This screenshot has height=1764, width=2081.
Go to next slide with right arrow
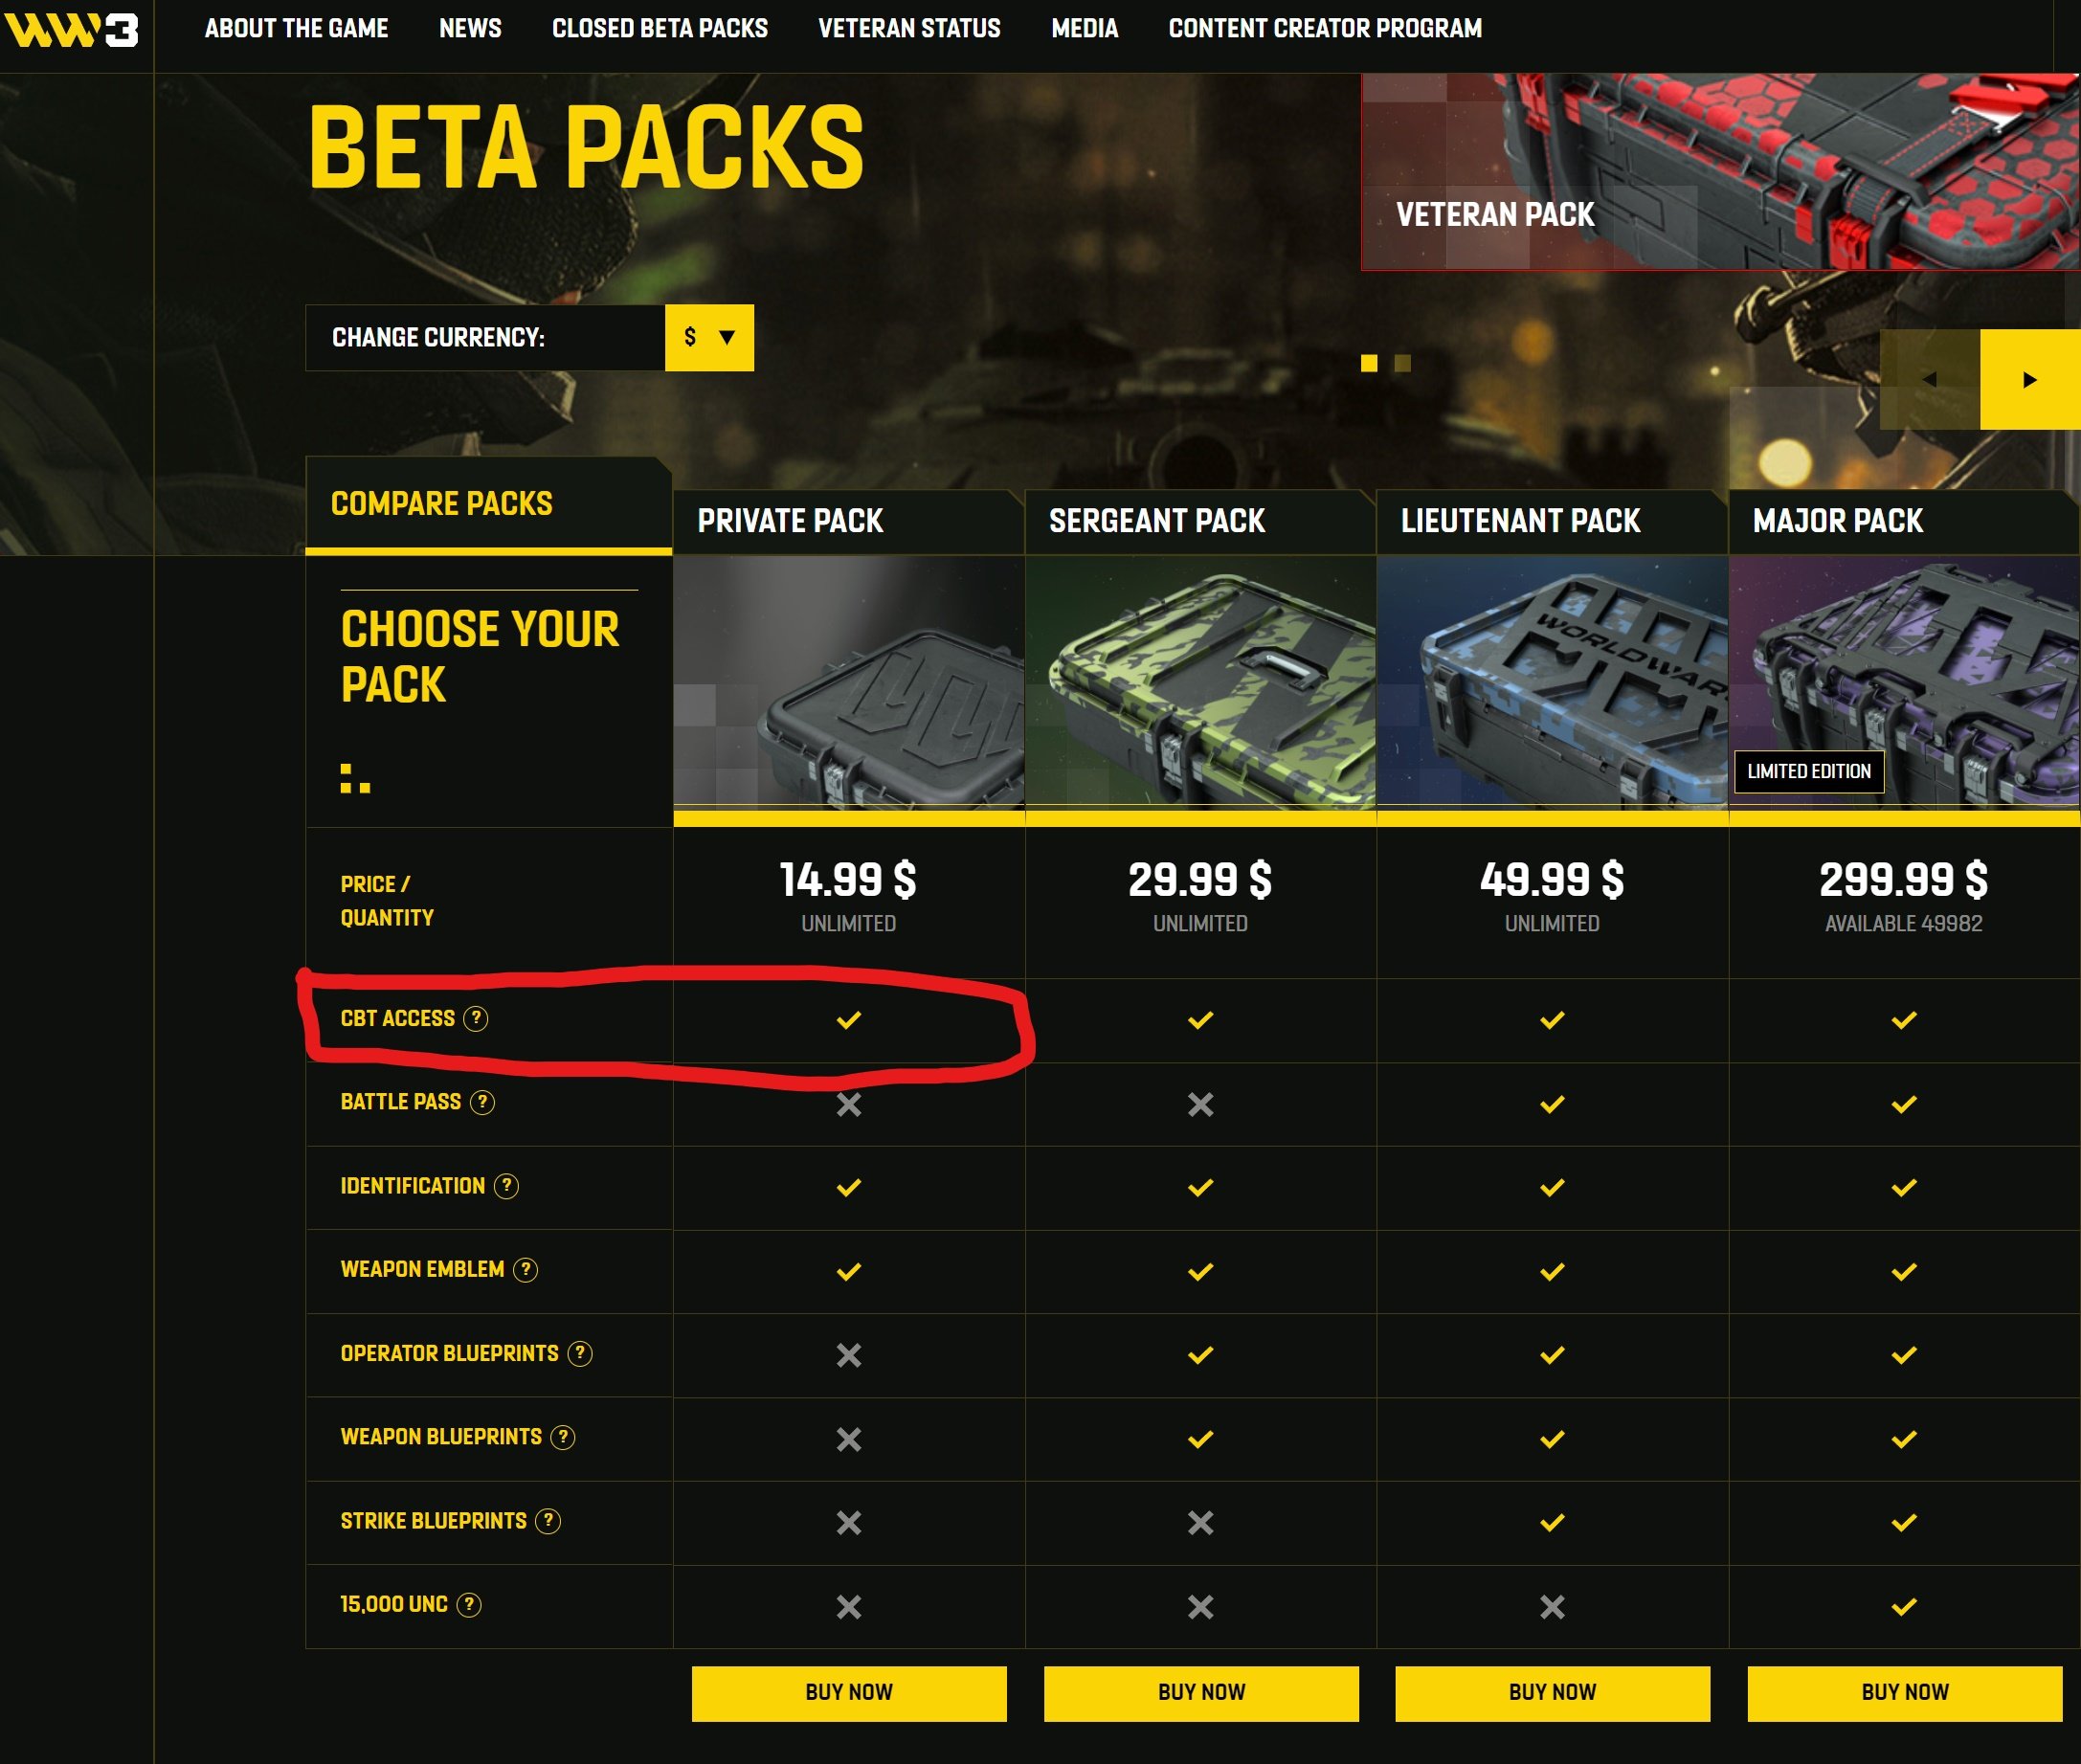click(x=2030, y=379)
